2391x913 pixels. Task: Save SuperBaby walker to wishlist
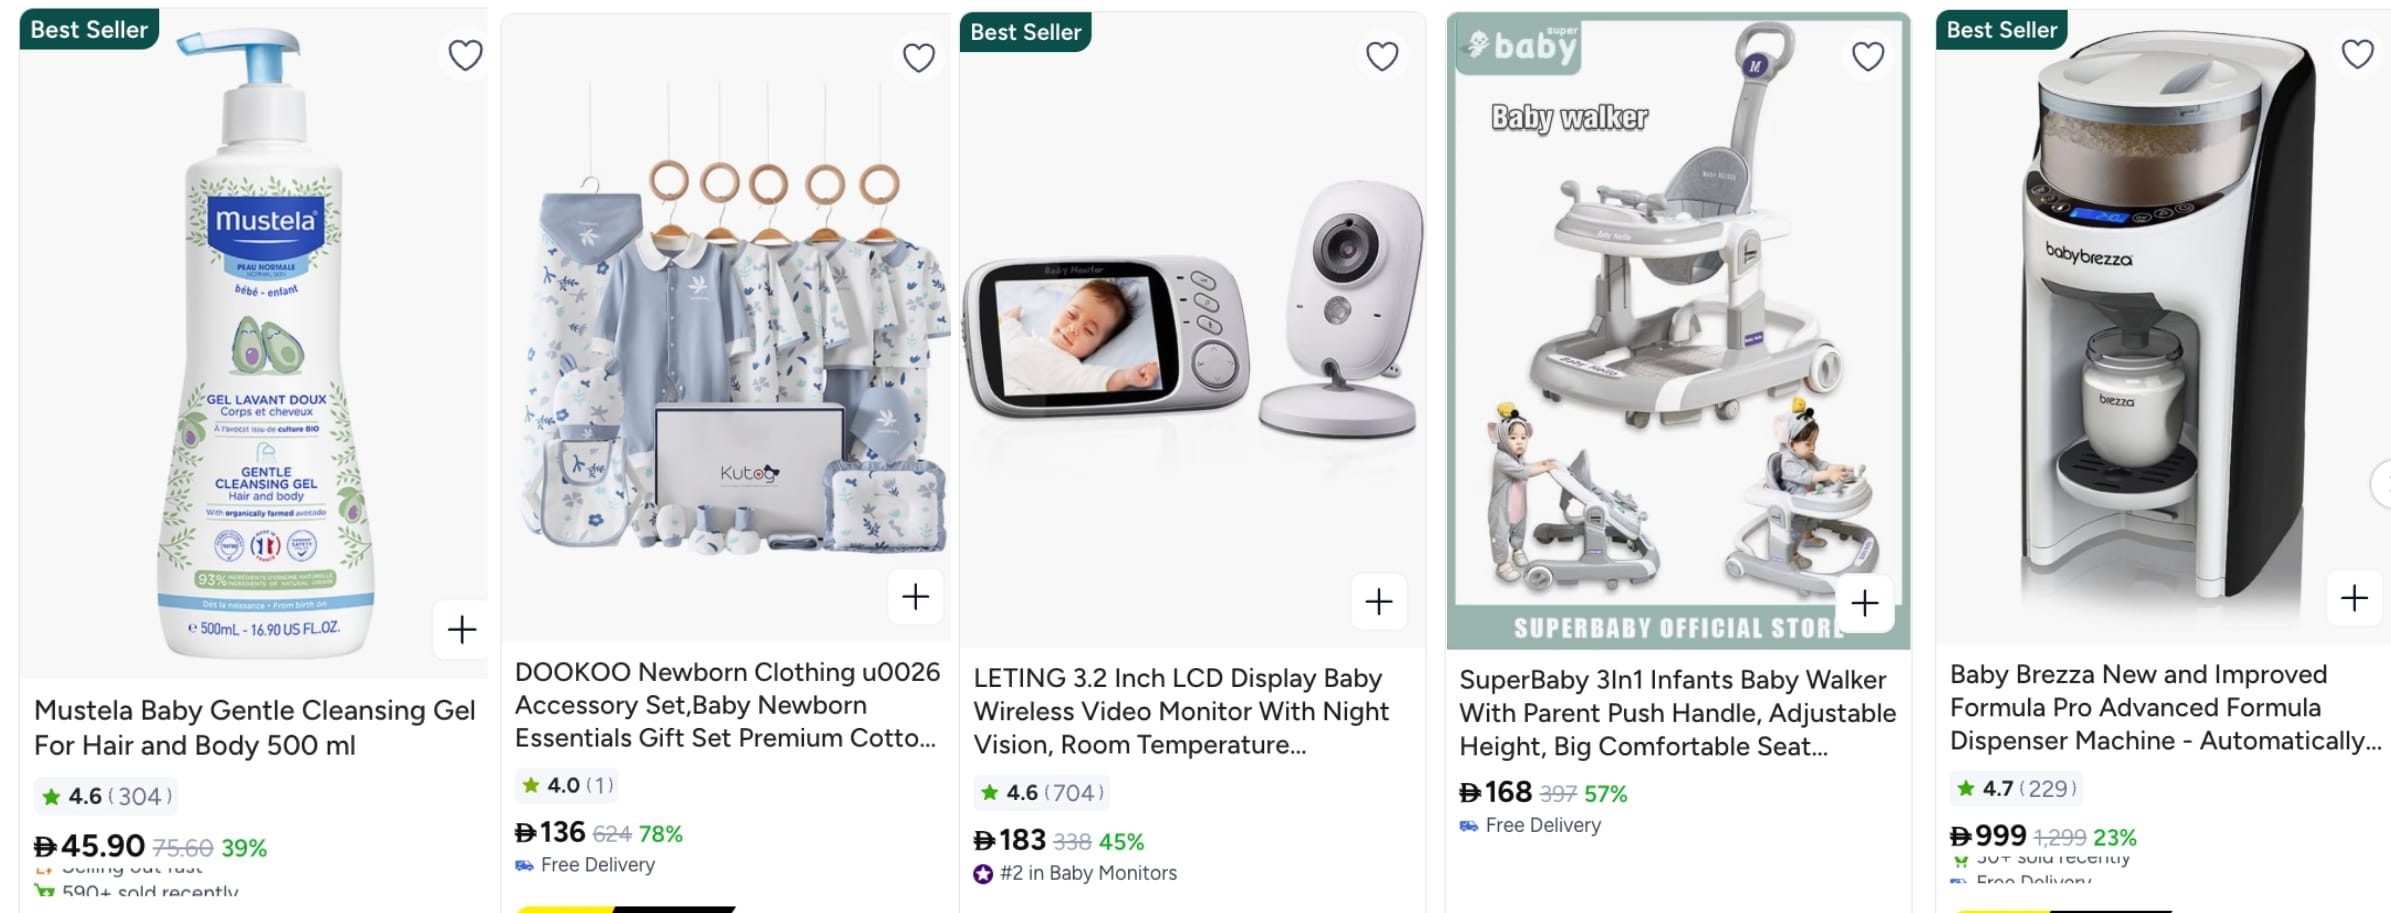pyautogui.click(x=1867, y=56)
